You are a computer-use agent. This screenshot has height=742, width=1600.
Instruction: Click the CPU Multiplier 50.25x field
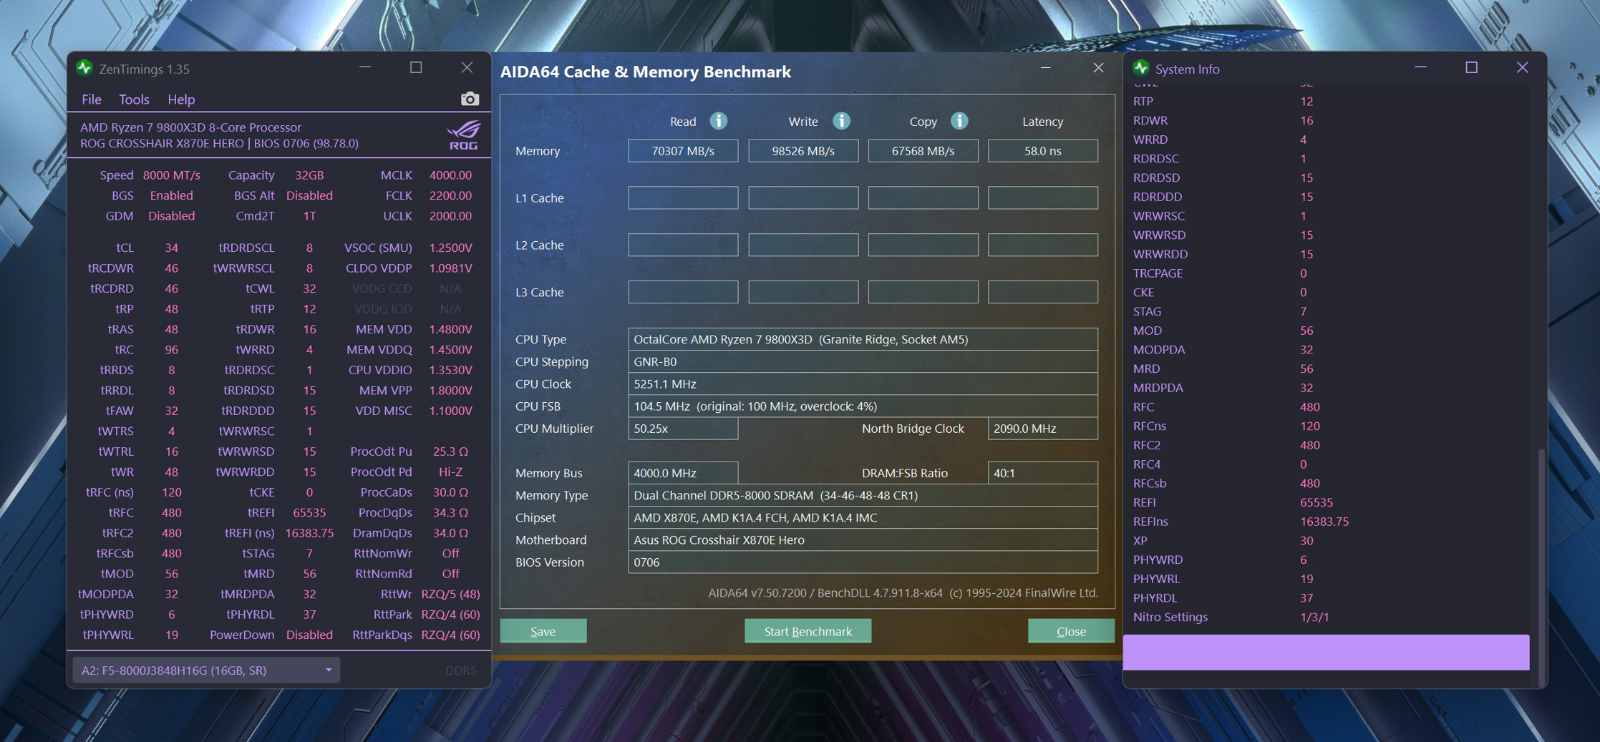[x=683, y=428]
